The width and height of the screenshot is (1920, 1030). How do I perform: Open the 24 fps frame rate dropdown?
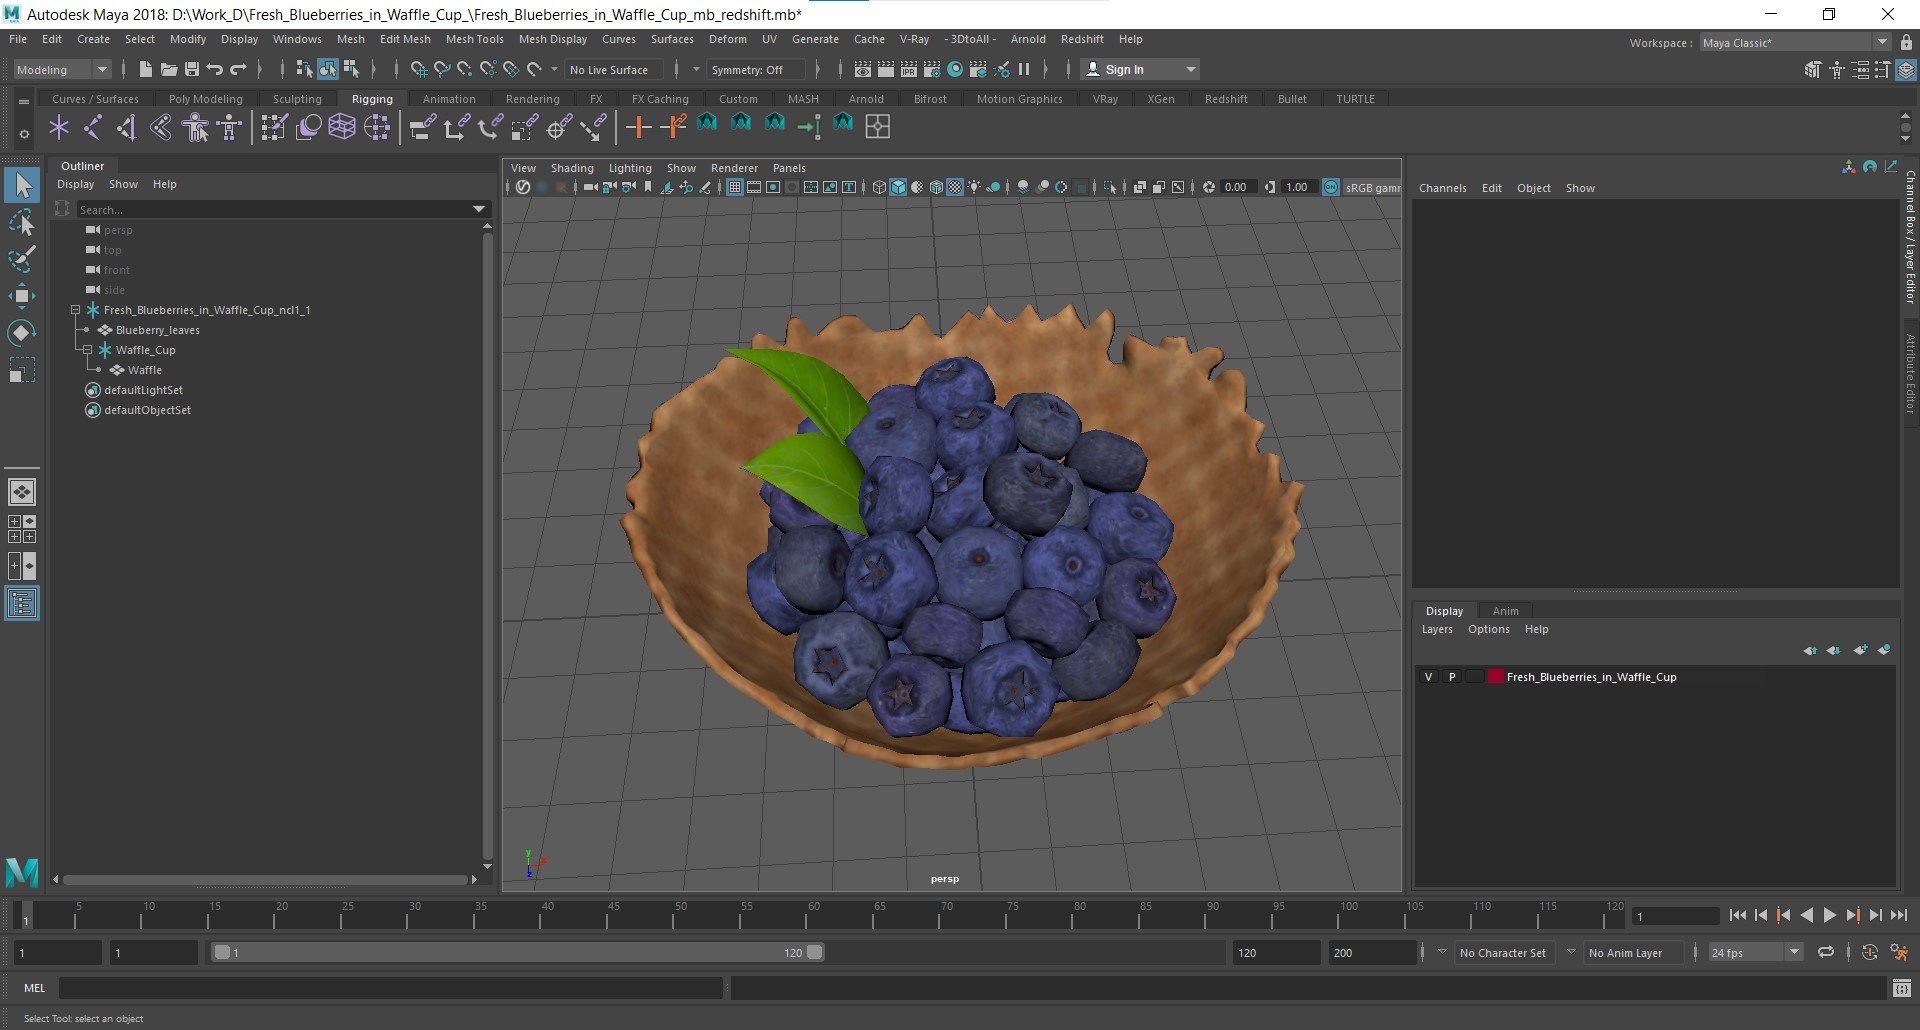coord(1755,953)
